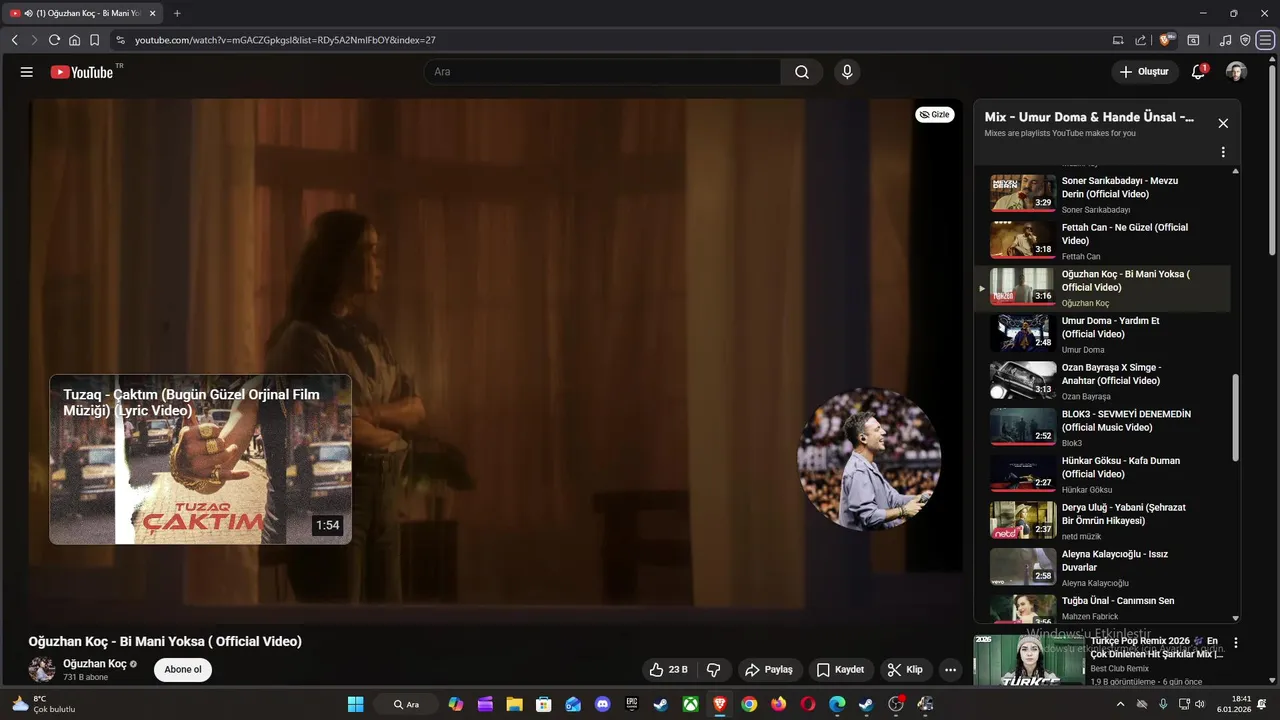Open options for Türkçe Pop Remix 2026
The width and height of the screenshot is (1280, 720).
pyautogui.click(x=1236, y=643)
